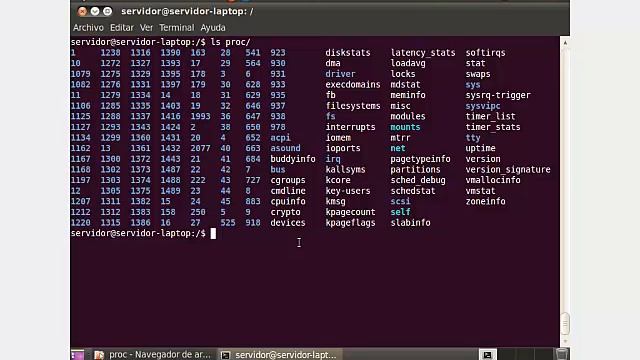Click the 'vmallocinfo' entry

(x=493, y=180)
